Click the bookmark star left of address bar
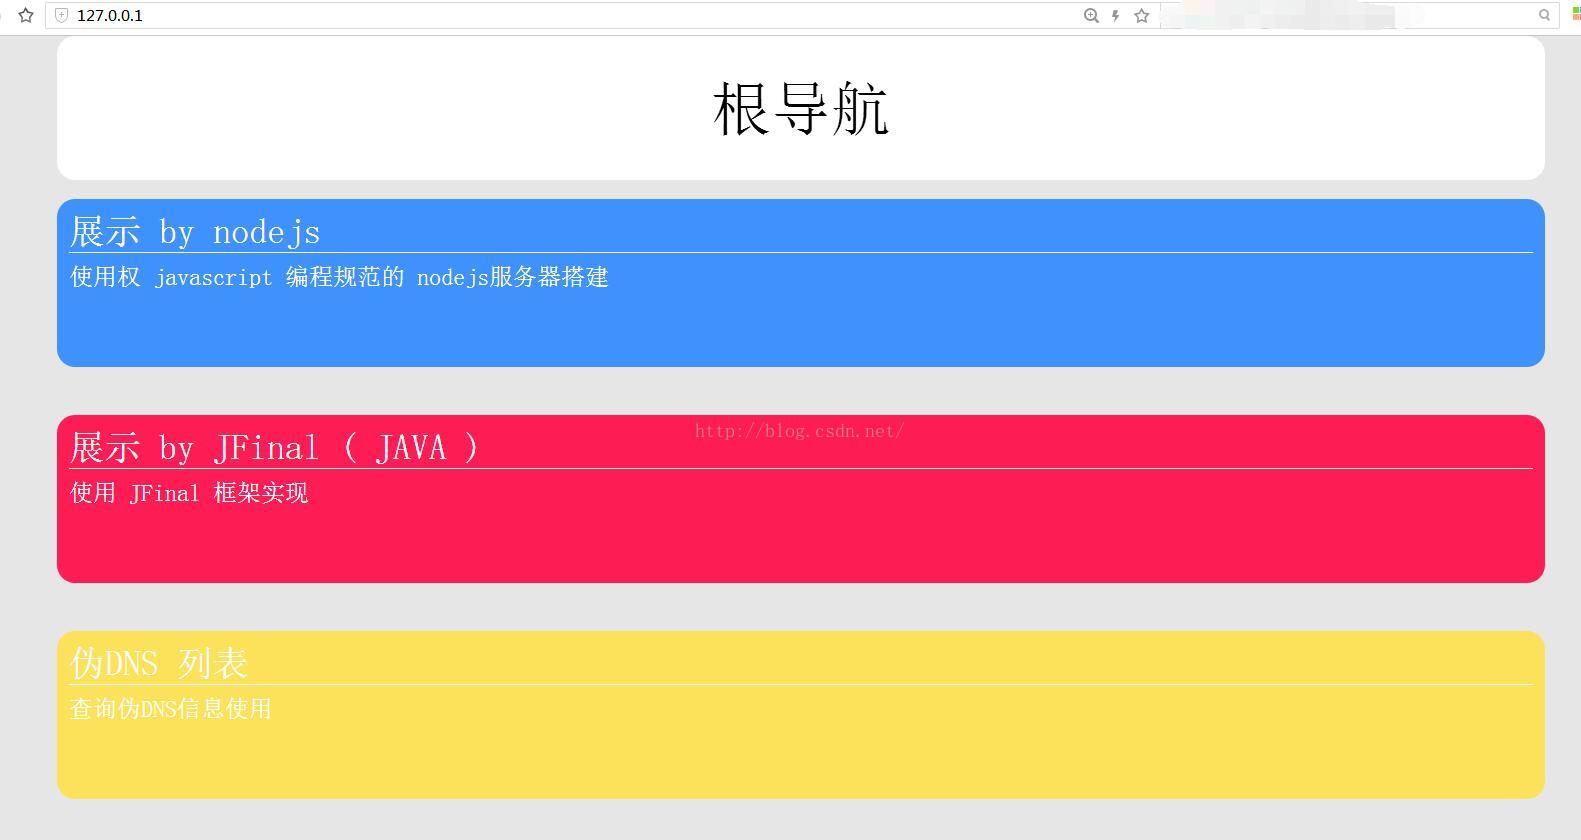 click(x=27, y=15)
